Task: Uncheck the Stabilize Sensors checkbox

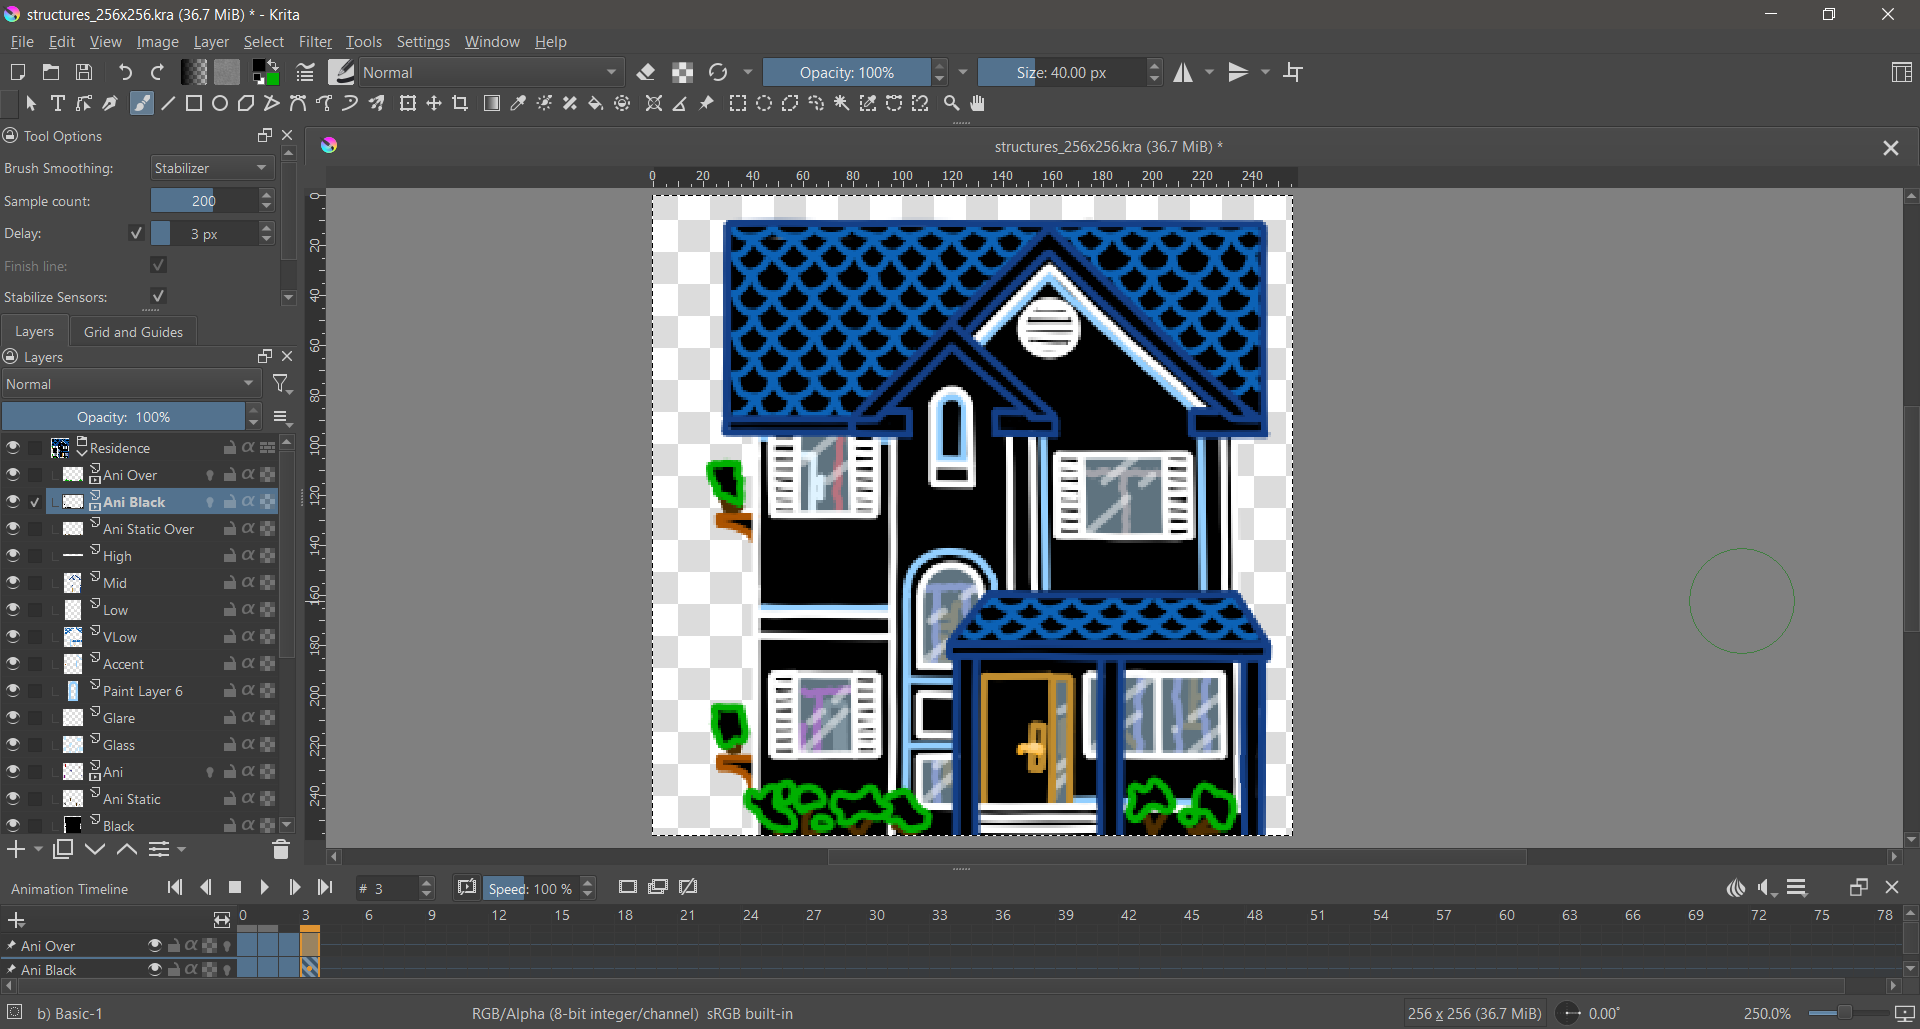Action: click(x=158, y=297)
